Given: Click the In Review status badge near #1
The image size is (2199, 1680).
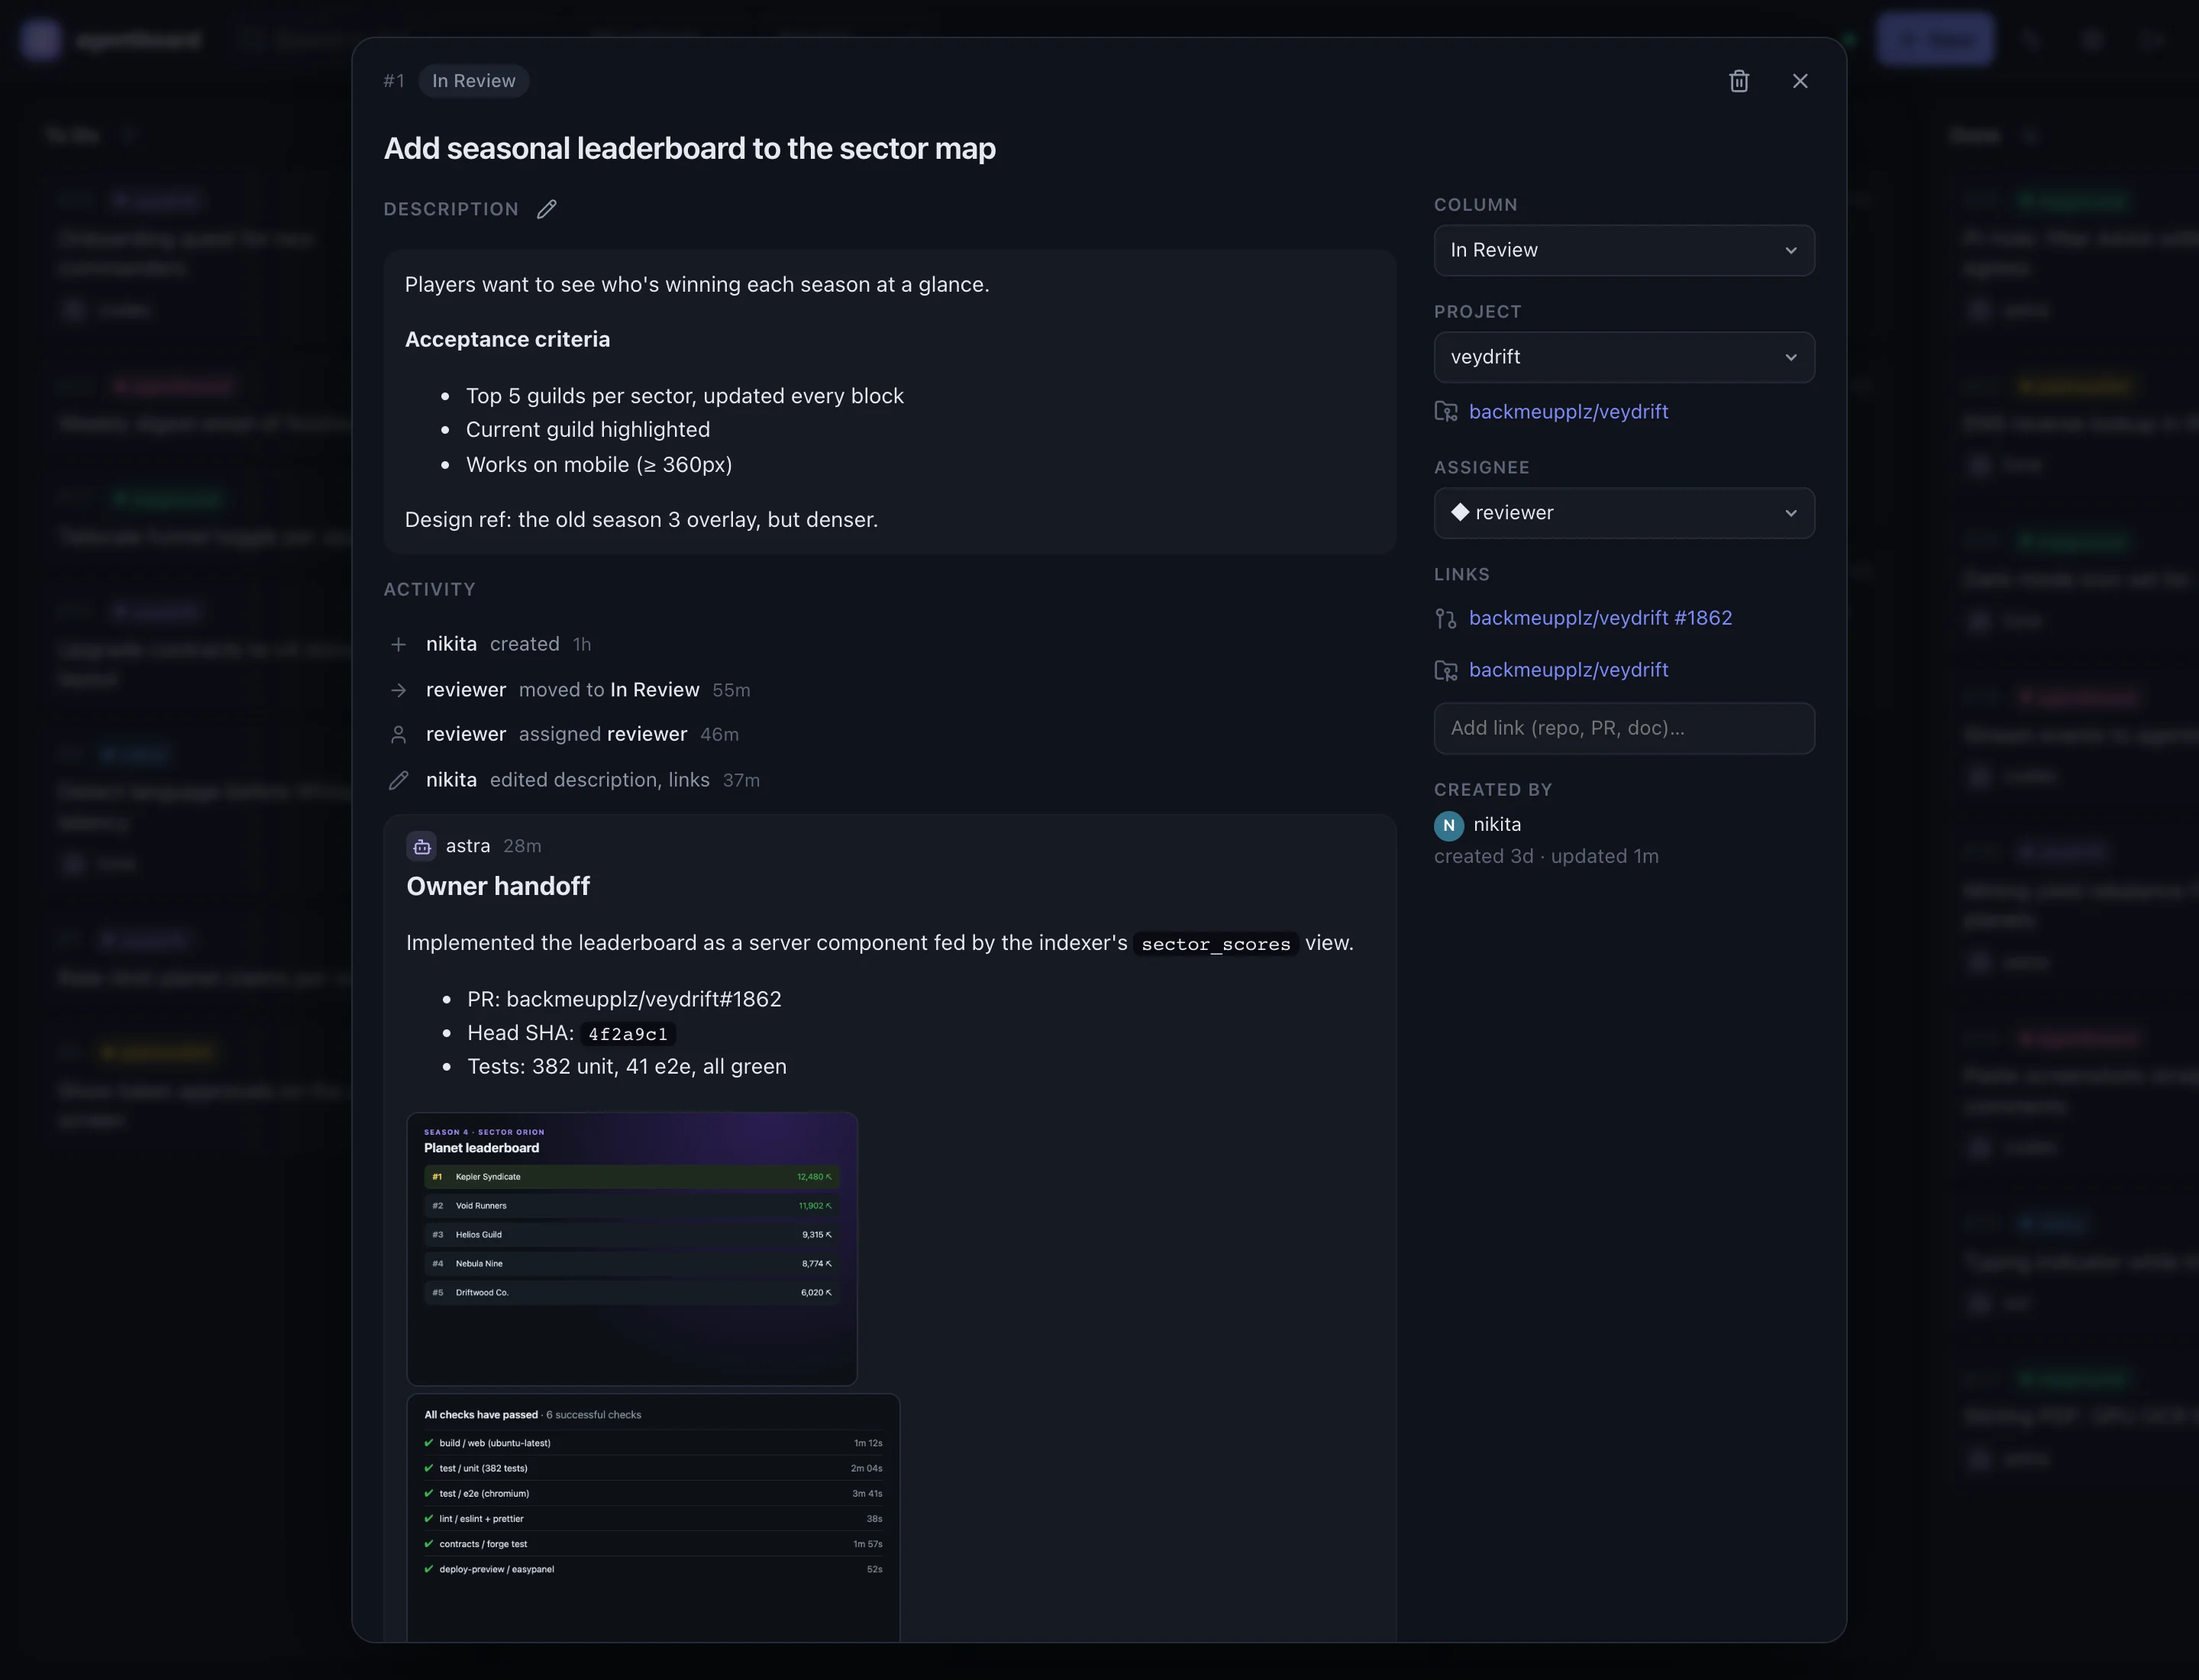Looking at the screenshot, I should (474, 81).
